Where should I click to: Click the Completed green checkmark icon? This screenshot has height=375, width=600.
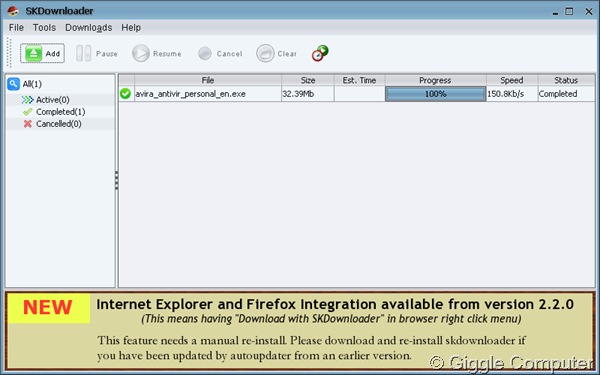click(x=27, y=112)
